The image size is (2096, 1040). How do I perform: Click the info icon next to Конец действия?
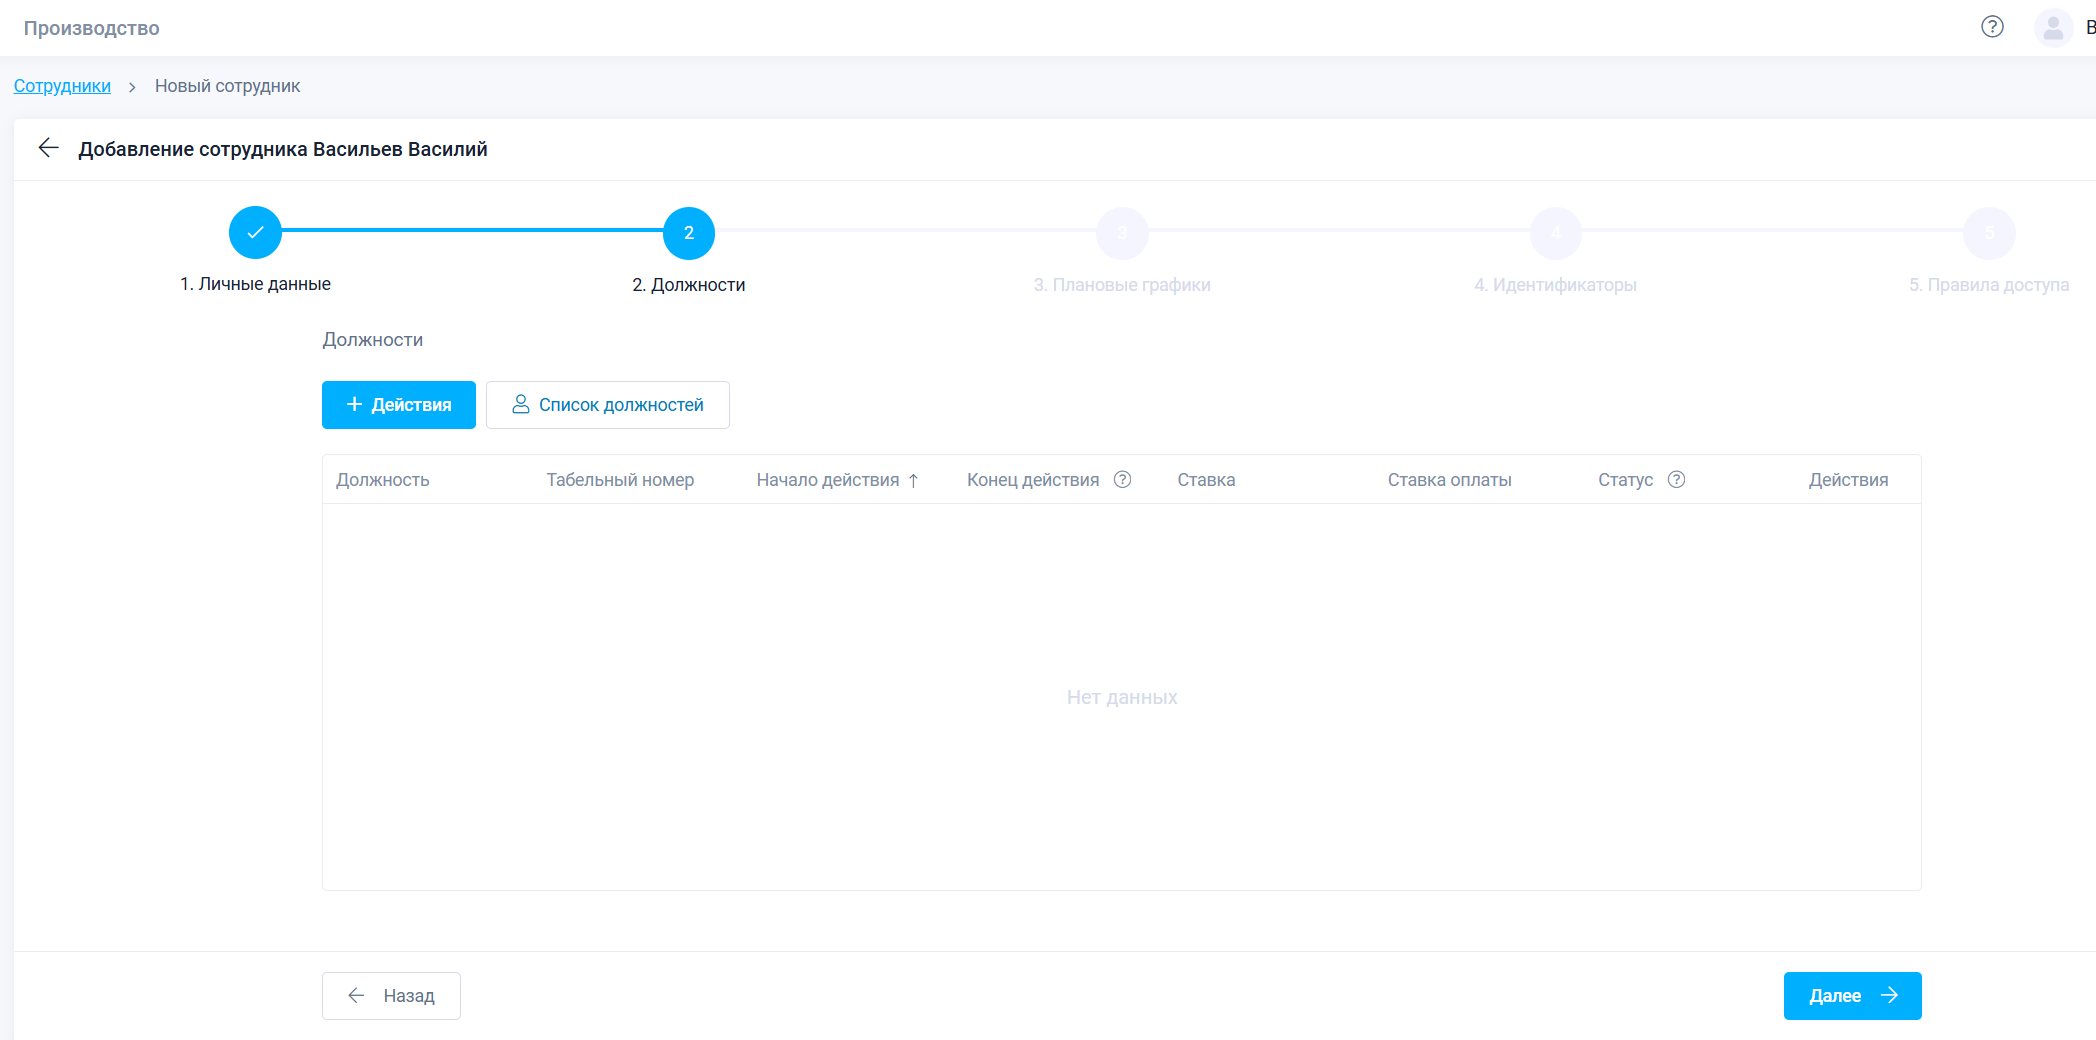[x=1122, y=480]
